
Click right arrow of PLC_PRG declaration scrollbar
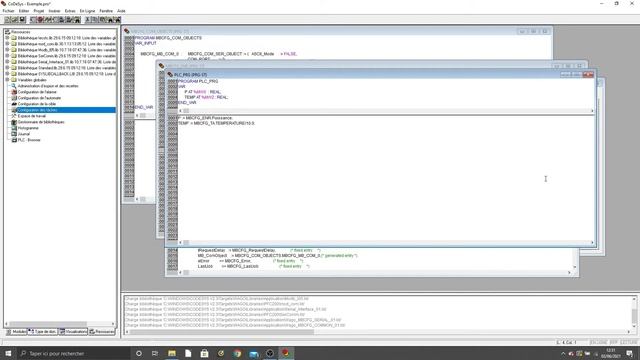point(592,111)
